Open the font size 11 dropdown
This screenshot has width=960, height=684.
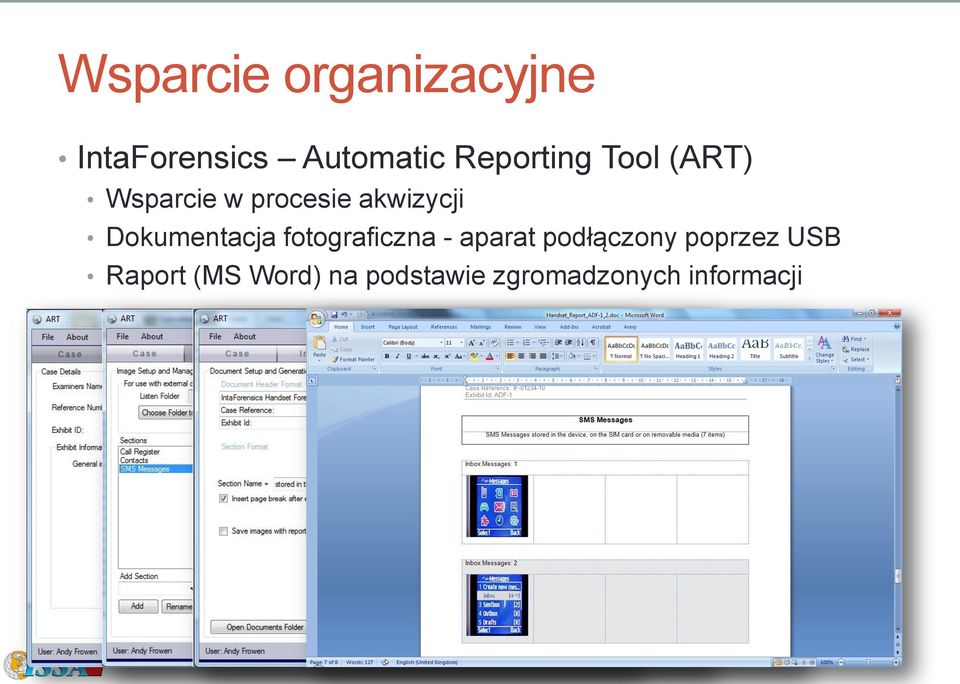pos(462,343)
